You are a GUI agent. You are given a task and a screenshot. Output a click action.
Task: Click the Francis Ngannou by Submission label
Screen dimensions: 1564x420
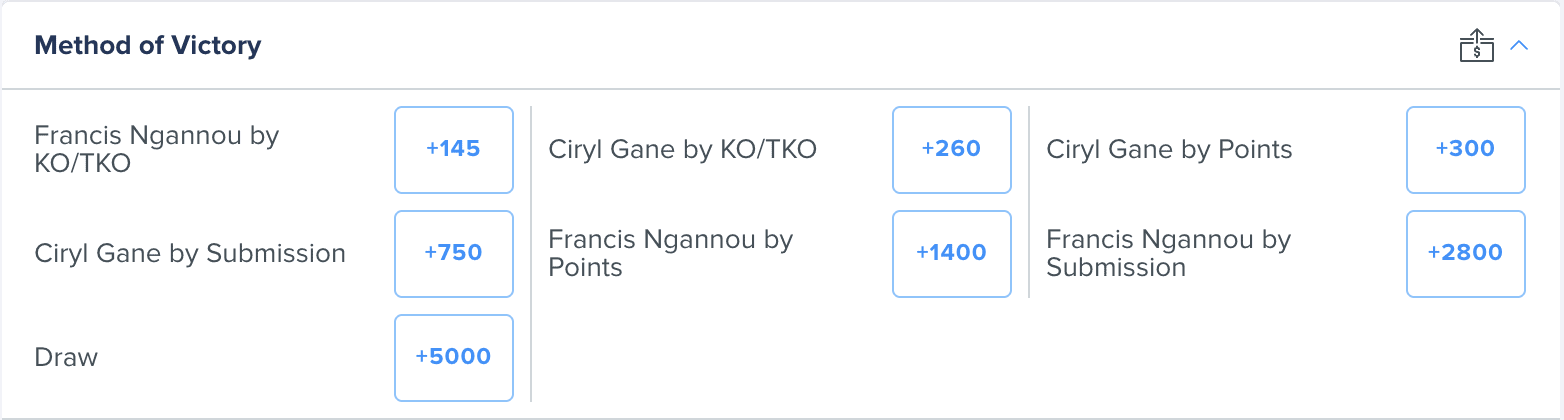(1169, 254)
